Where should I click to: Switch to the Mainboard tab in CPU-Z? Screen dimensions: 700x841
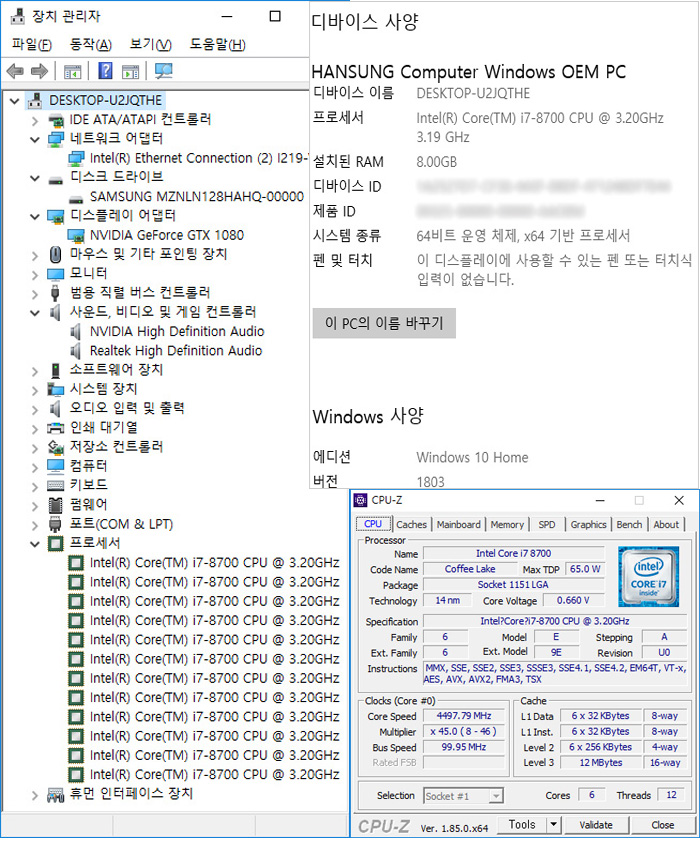[459, 525]
